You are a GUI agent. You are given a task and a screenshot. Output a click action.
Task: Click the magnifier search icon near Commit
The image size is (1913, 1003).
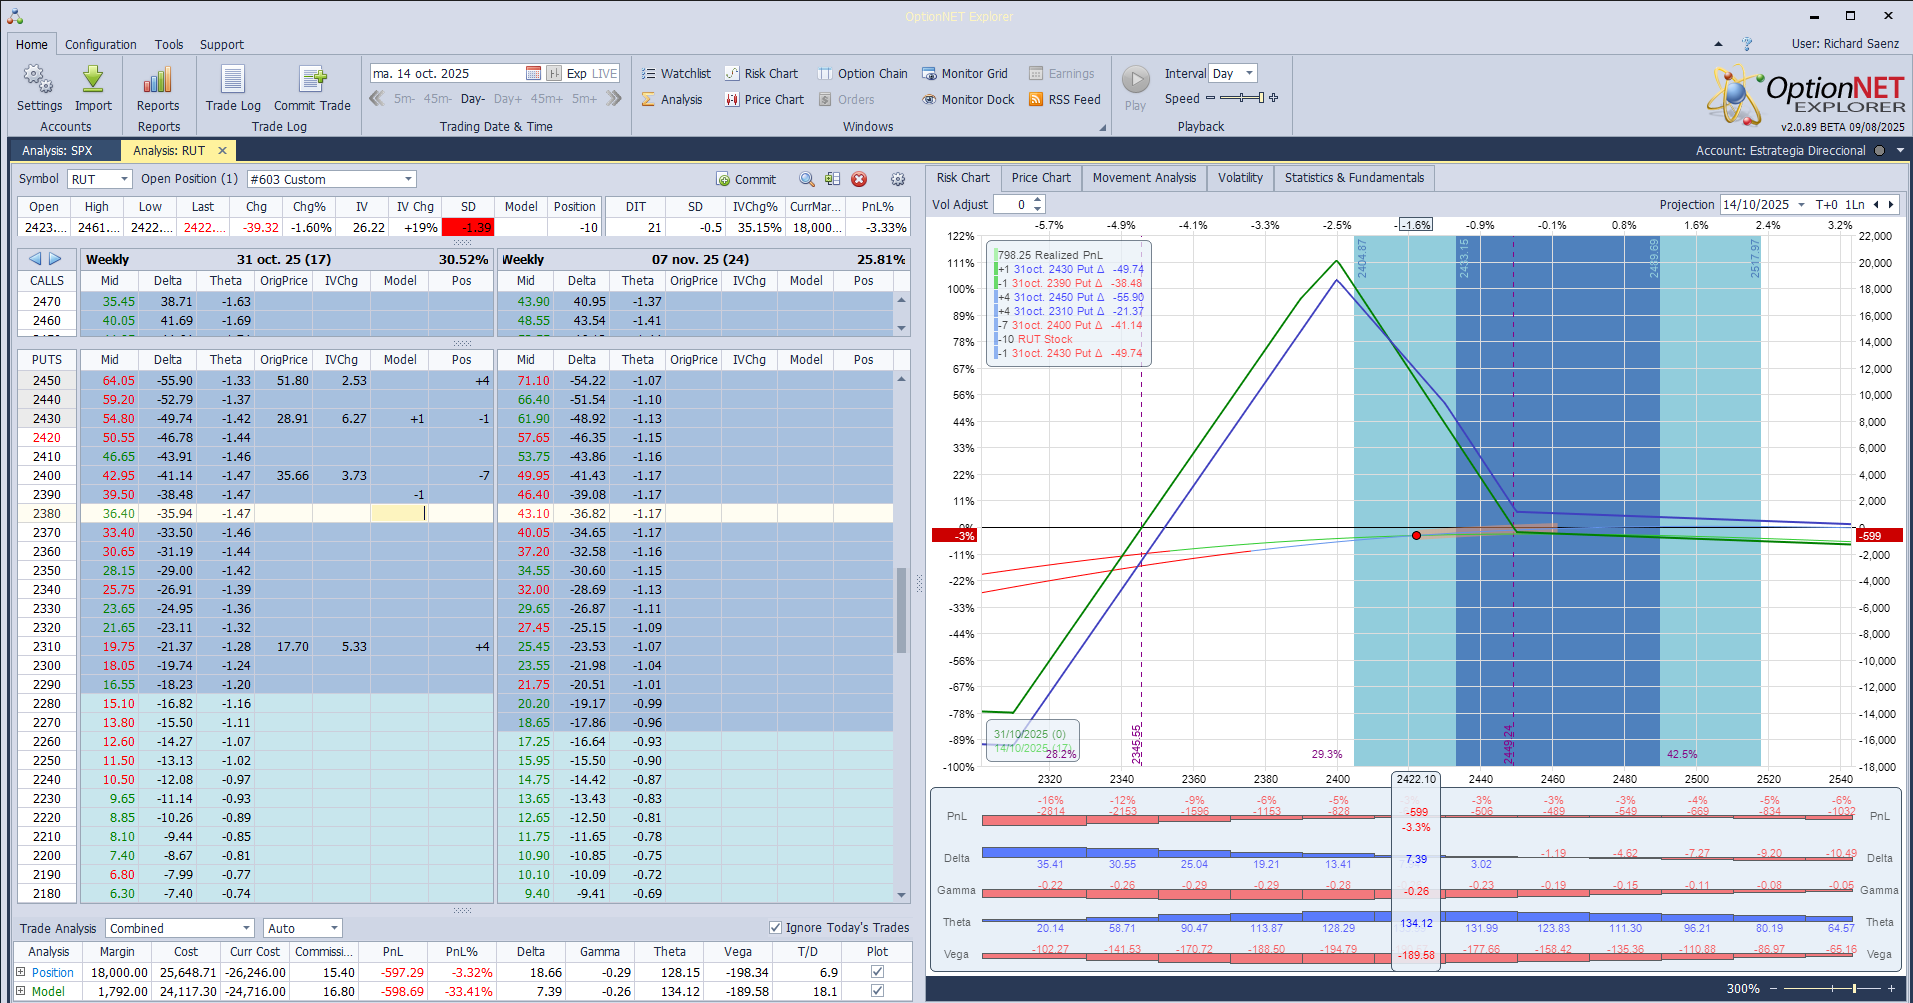point(807,179)
